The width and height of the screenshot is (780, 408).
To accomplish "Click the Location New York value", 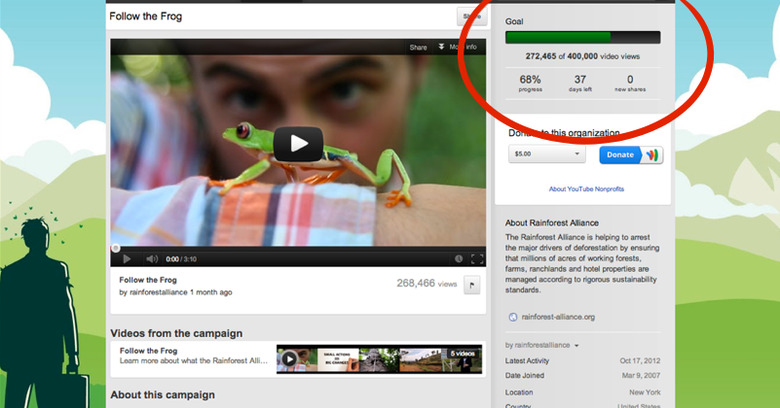I will (645, 393).
